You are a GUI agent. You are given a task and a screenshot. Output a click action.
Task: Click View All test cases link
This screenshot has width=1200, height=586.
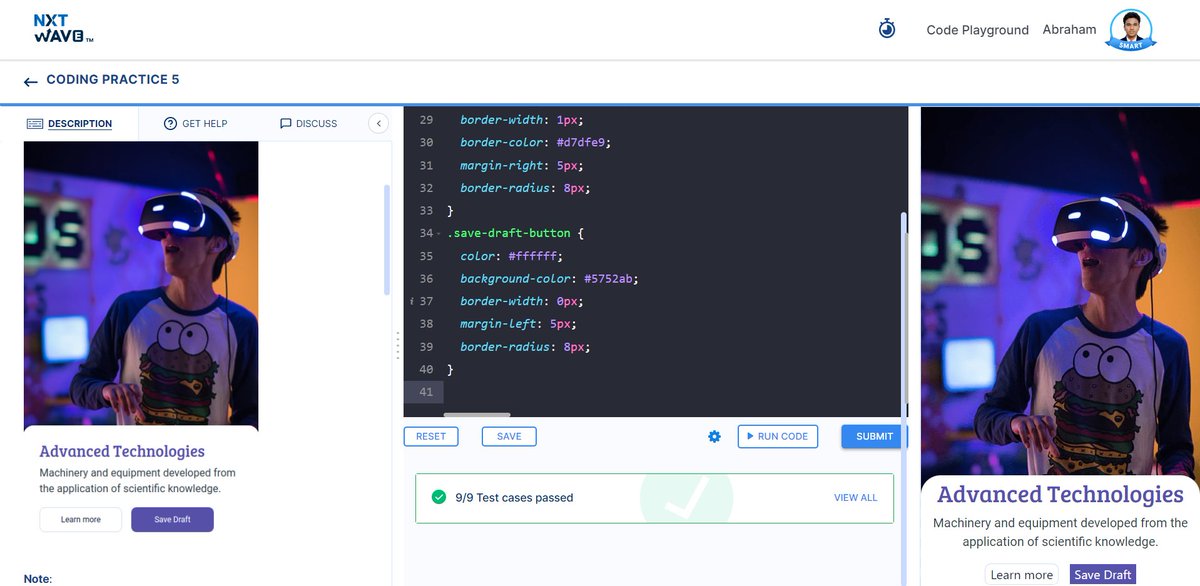pos(855,497)
